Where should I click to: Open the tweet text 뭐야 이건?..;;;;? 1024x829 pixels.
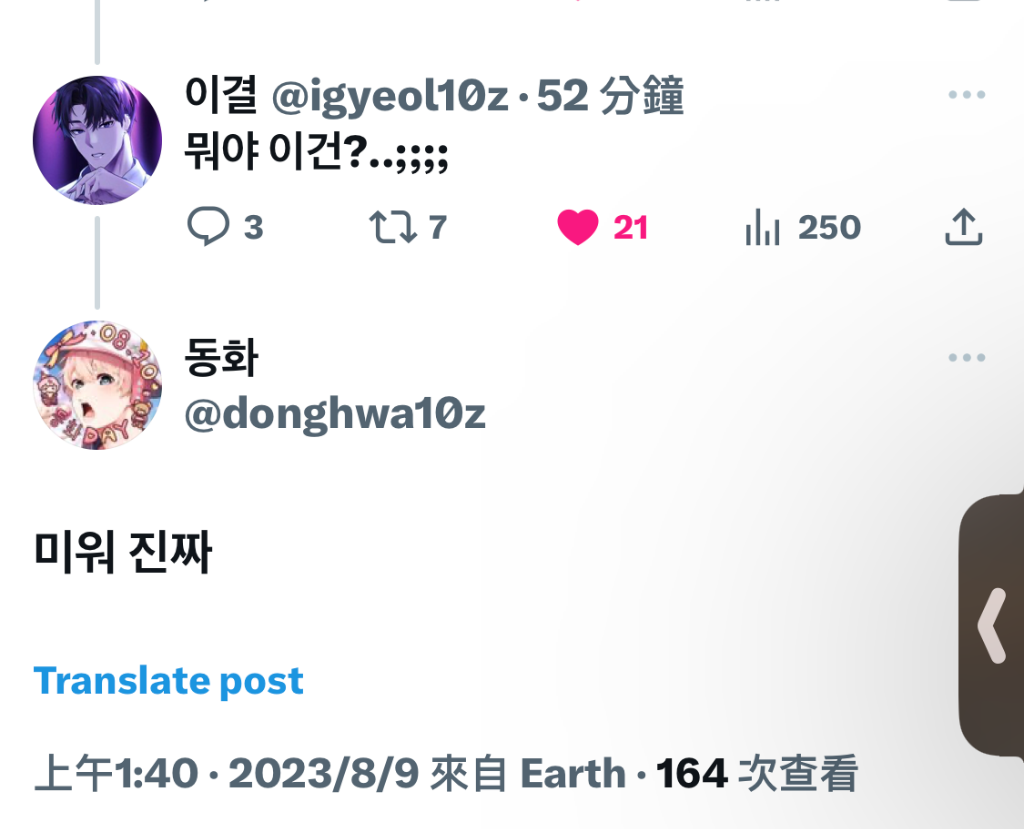coord(316,152)
